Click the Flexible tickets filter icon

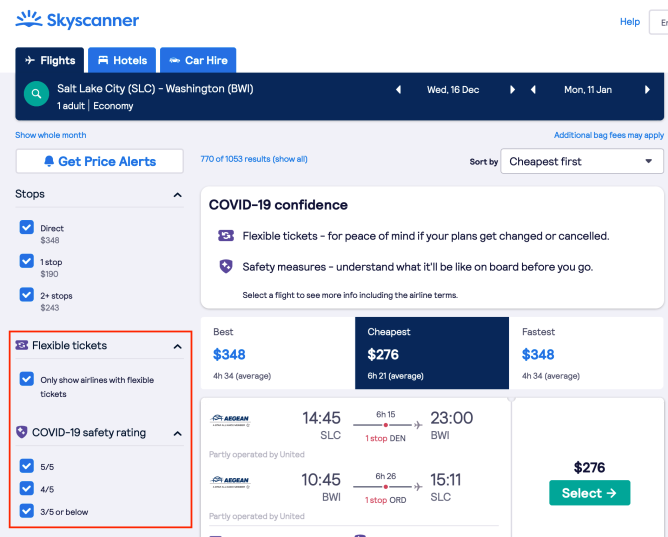(22, 345)
